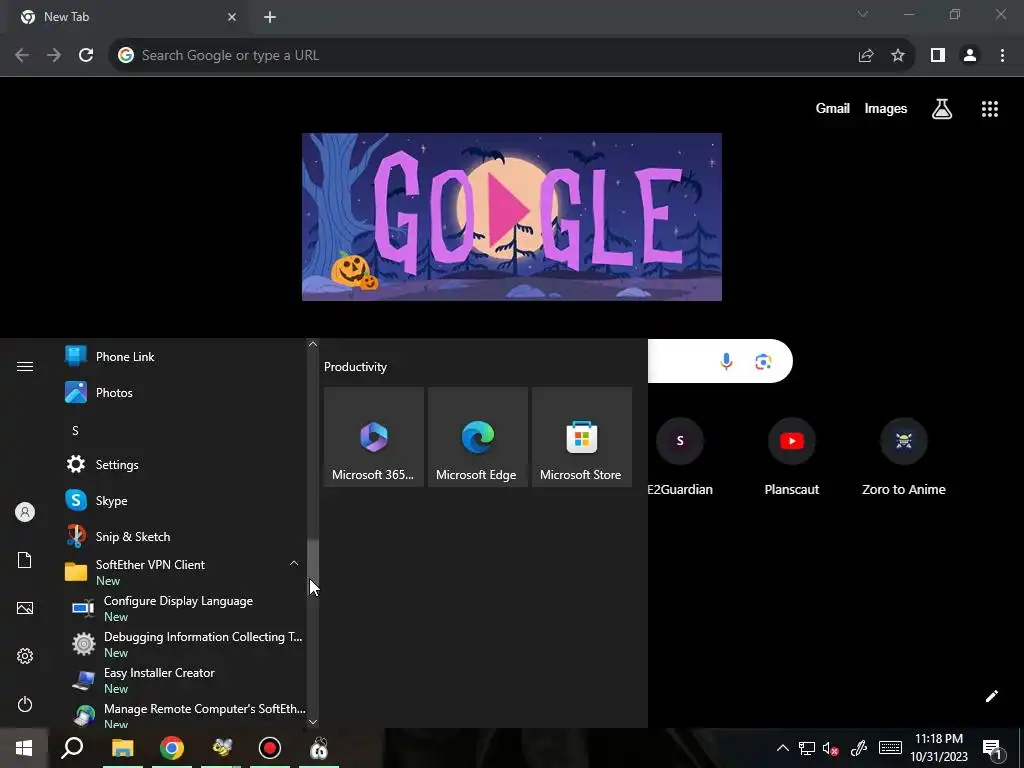Open a new Chrome tab
1024x768 pixels.
[x=270, y=17]
